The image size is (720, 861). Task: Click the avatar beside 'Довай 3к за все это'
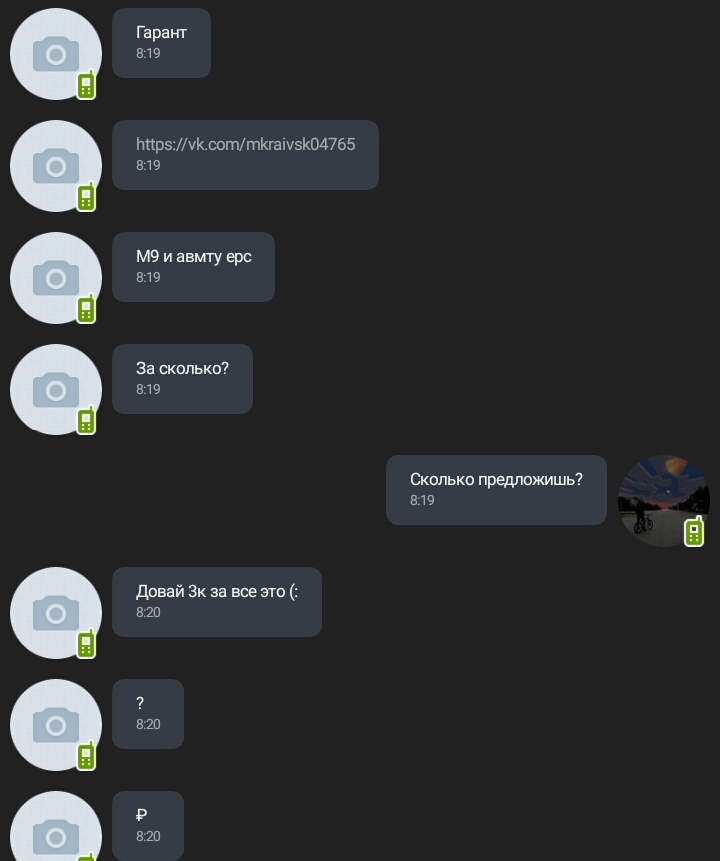click(56, 613)
